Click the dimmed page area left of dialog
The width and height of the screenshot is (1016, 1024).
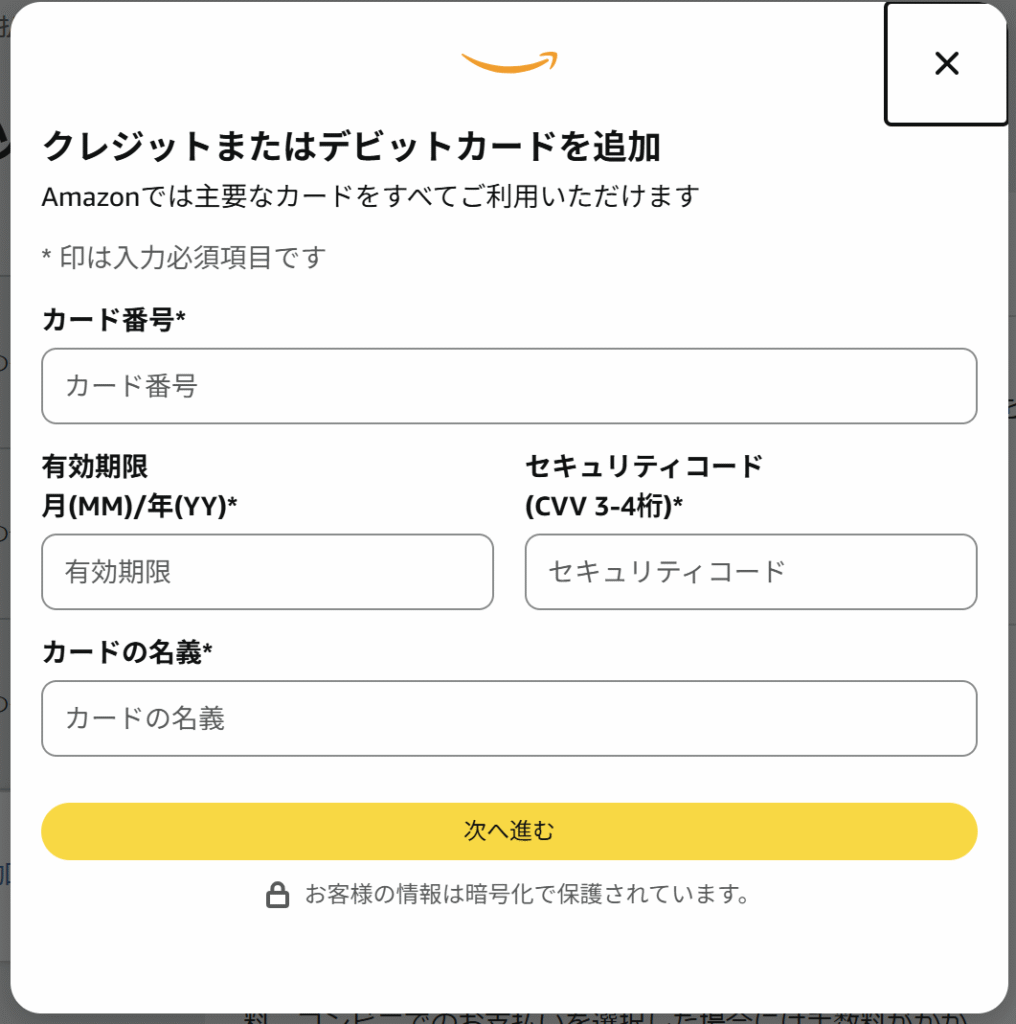click(5, 522)
